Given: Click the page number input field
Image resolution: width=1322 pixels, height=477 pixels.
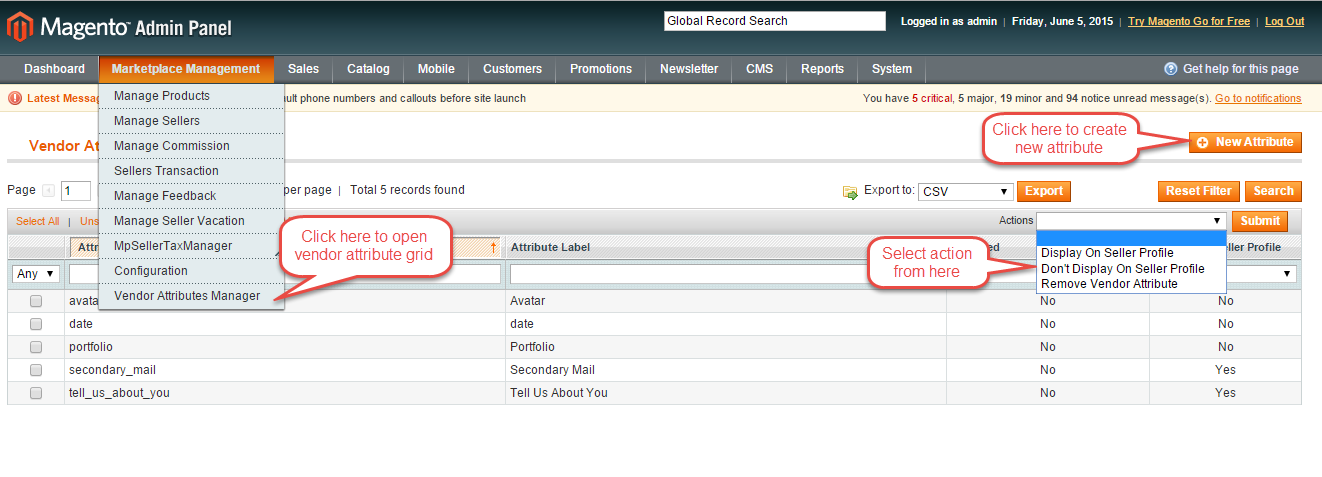Looking at the screenshot, I should click(x=76, y=191).
